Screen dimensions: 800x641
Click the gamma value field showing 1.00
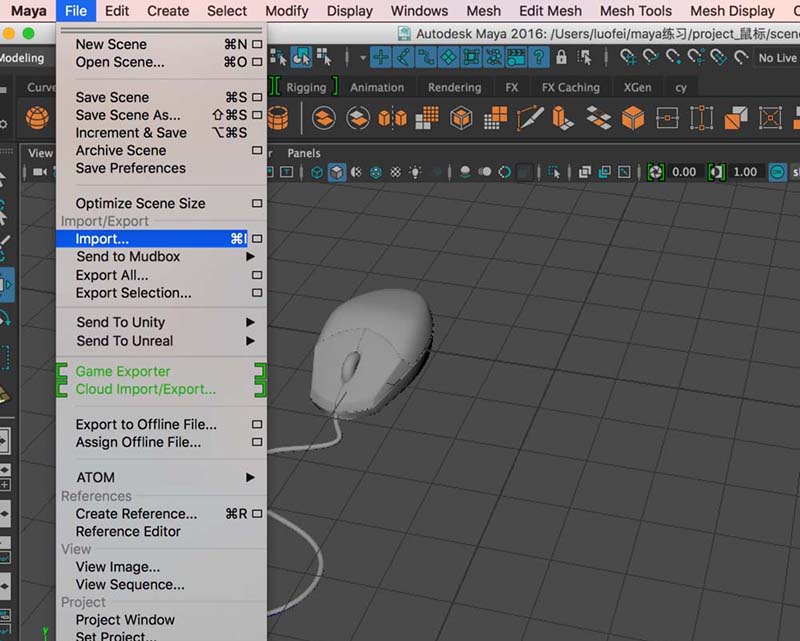[x=745, y=172]
